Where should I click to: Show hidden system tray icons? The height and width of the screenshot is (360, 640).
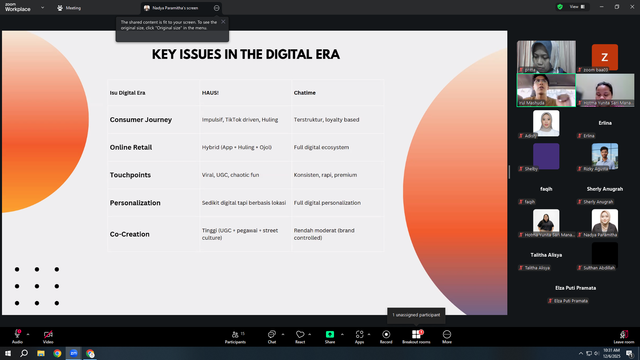[580, 353]
